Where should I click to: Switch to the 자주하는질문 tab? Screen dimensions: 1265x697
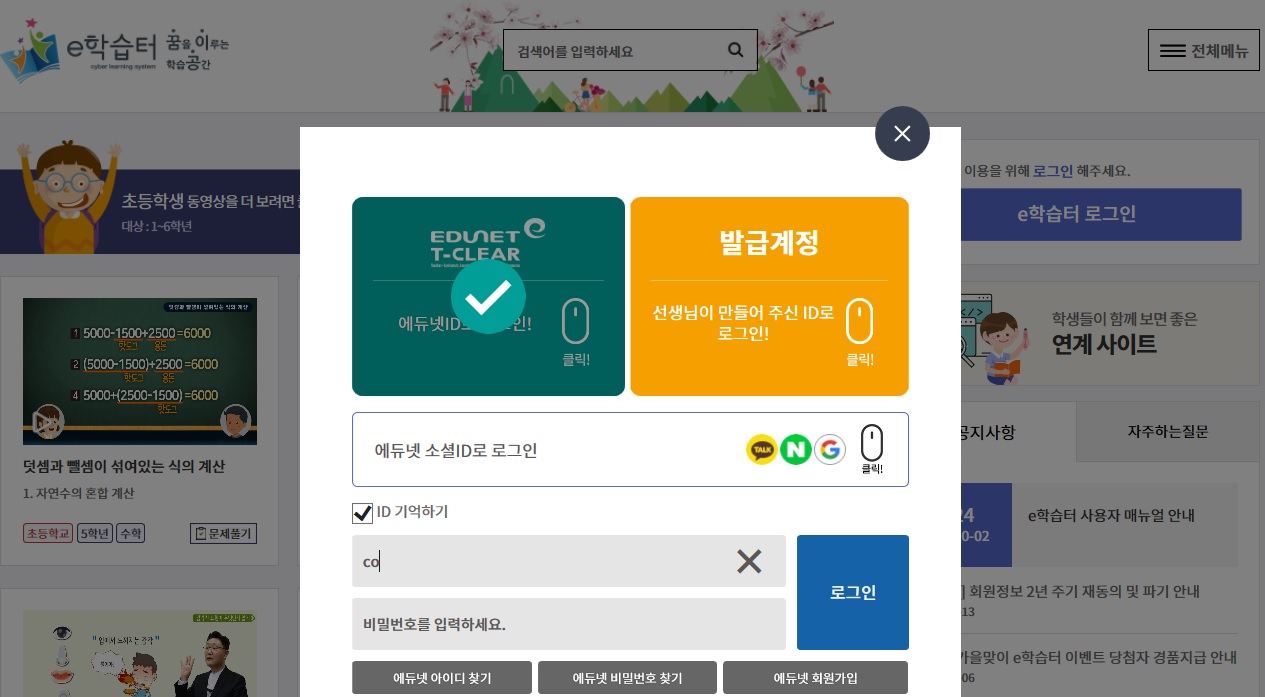click(1167, 432)
